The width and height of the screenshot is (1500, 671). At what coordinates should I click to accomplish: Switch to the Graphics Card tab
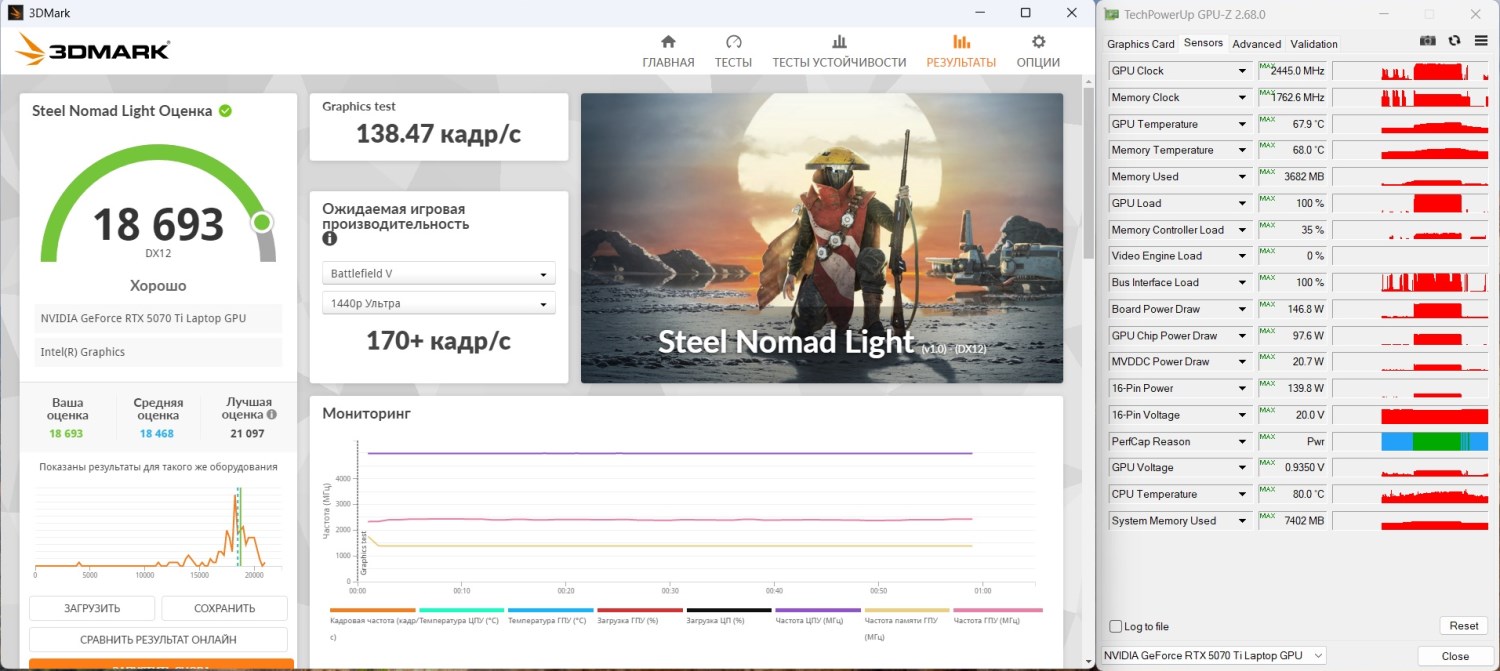click(1140, 44)
